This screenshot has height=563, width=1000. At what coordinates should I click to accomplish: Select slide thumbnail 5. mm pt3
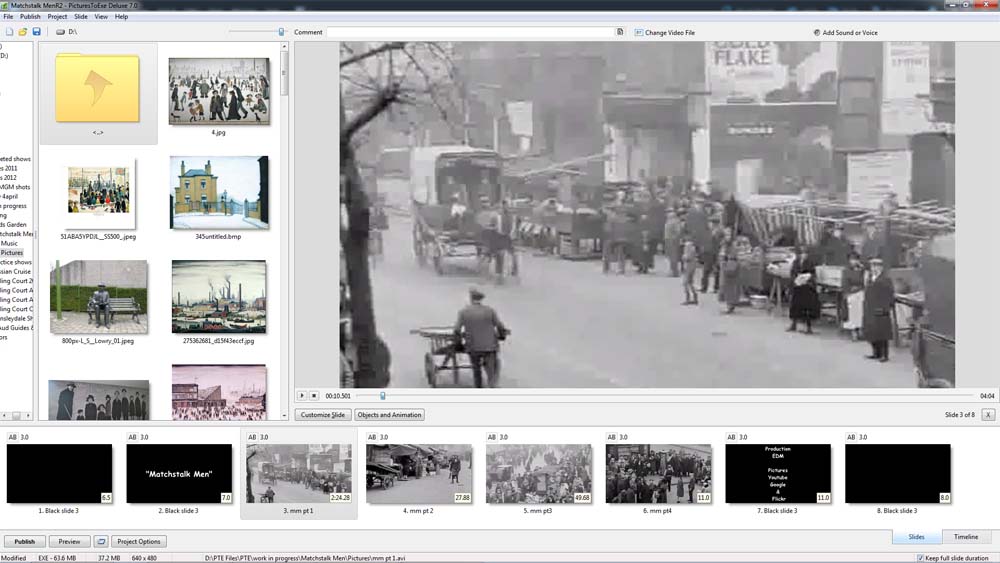[538, 474]
